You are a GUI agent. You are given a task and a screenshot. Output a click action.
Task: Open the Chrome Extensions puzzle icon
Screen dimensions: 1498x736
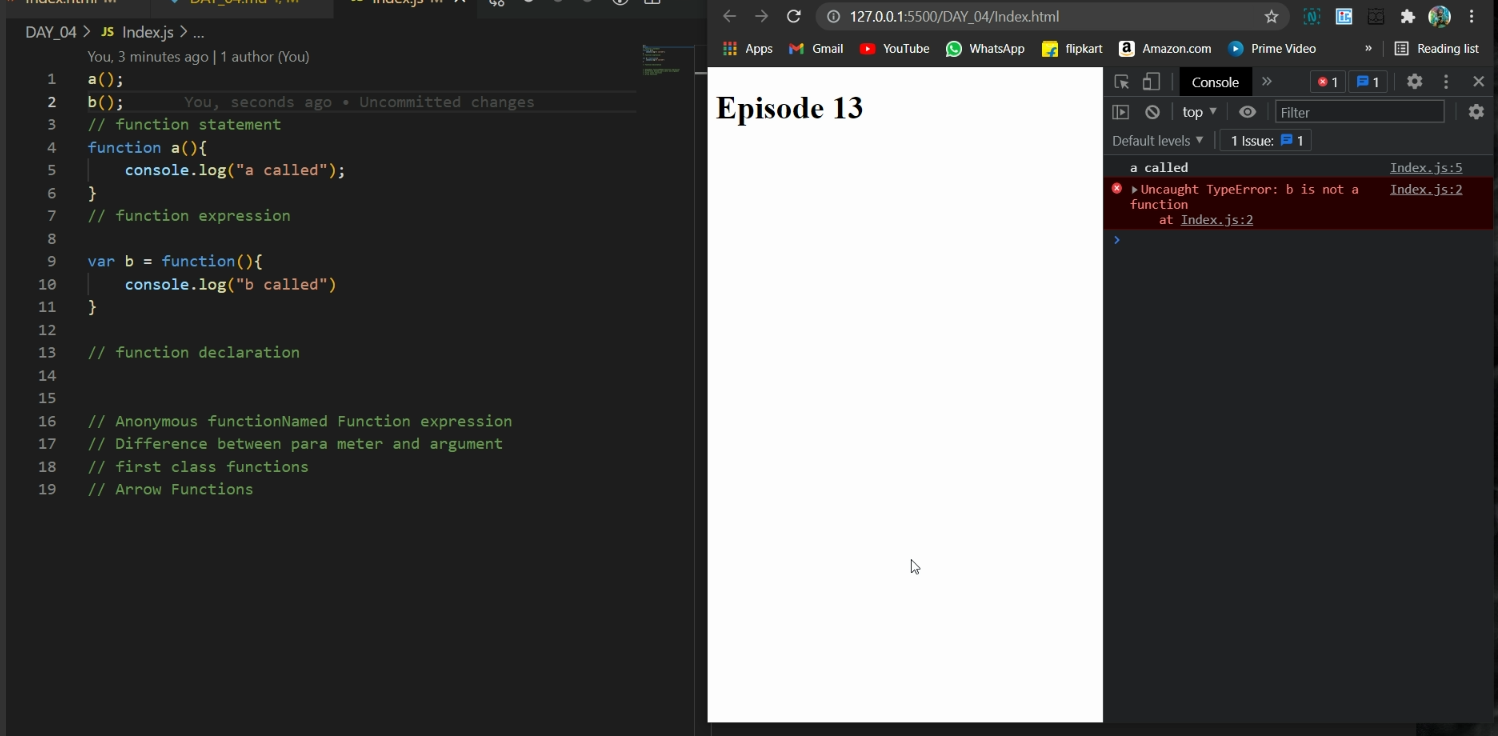pos(1408,16)
